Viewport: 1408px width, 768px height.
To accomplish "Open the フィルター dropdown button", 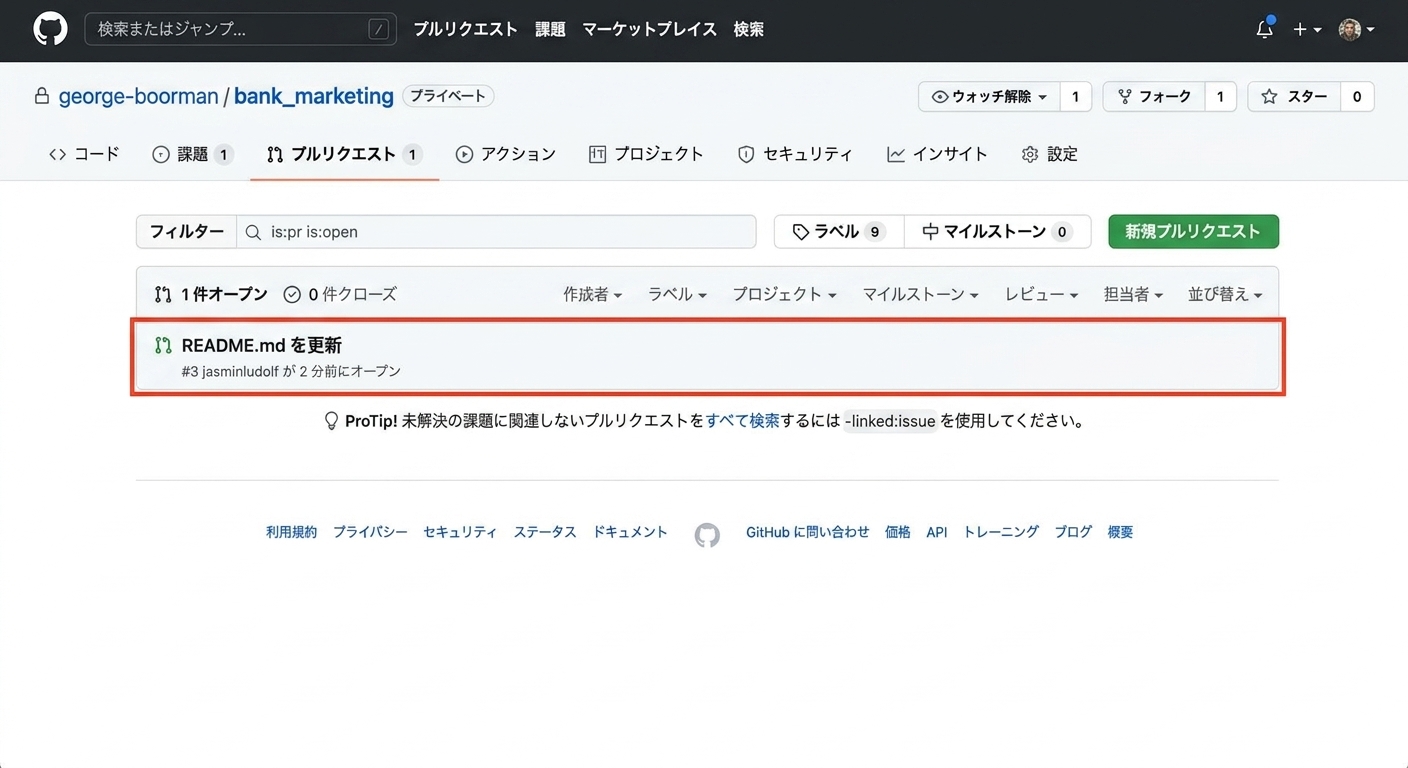I will click(x=187, y=232).
